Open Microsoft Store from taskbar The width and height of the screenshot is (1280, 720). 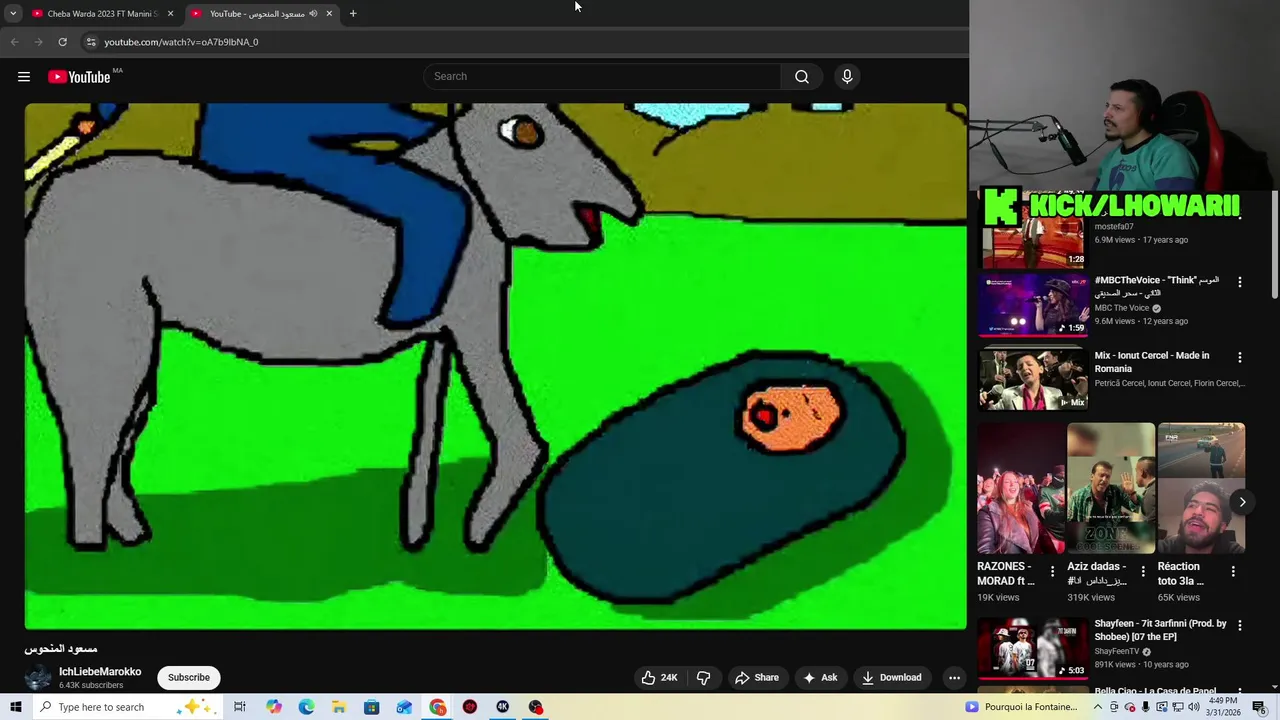coord(372,707)
